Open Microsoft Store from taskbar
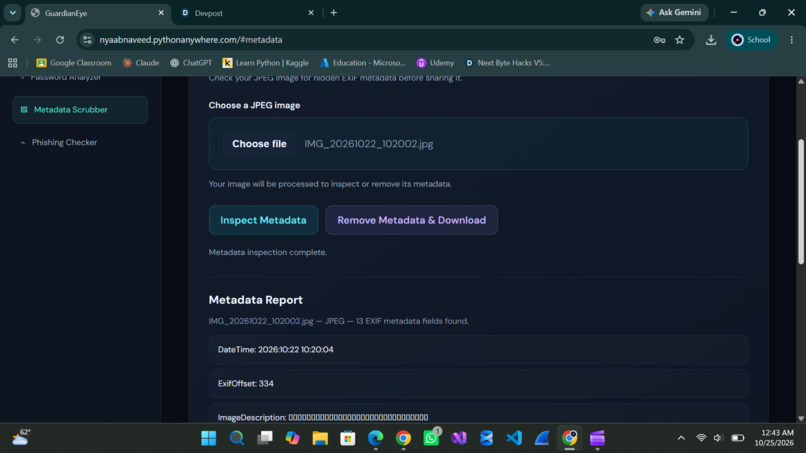 [347, 438]
